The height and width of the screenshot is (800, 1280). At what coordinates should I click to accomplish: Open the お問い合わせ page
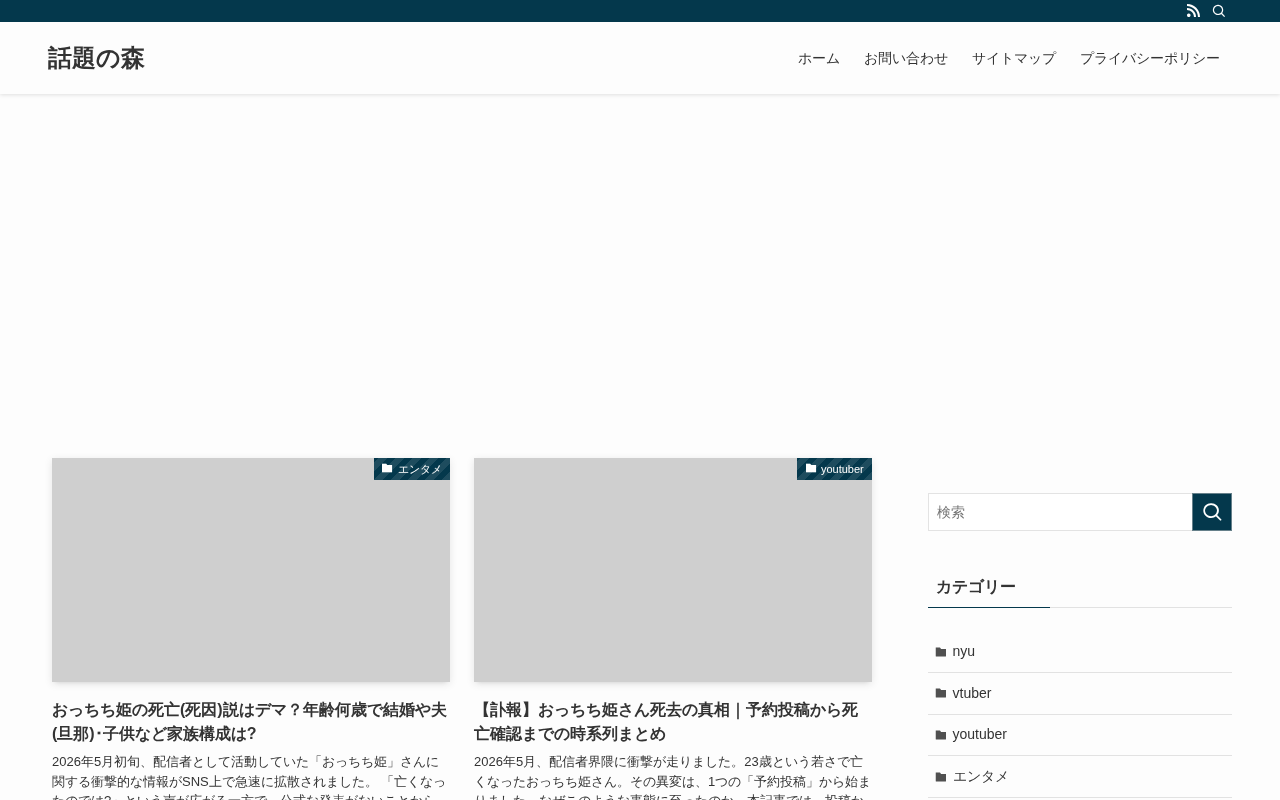pyautogui.click(x=906, y=58)
